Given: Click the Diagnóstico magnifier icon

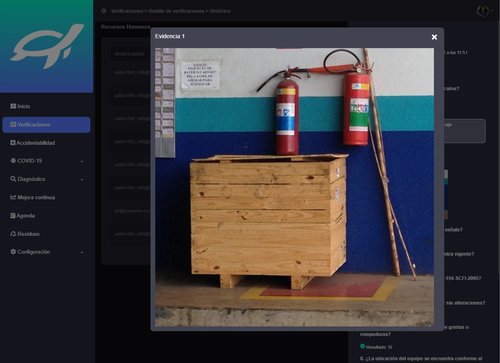Looking at the screenshot, I should [x=13, y=179].
